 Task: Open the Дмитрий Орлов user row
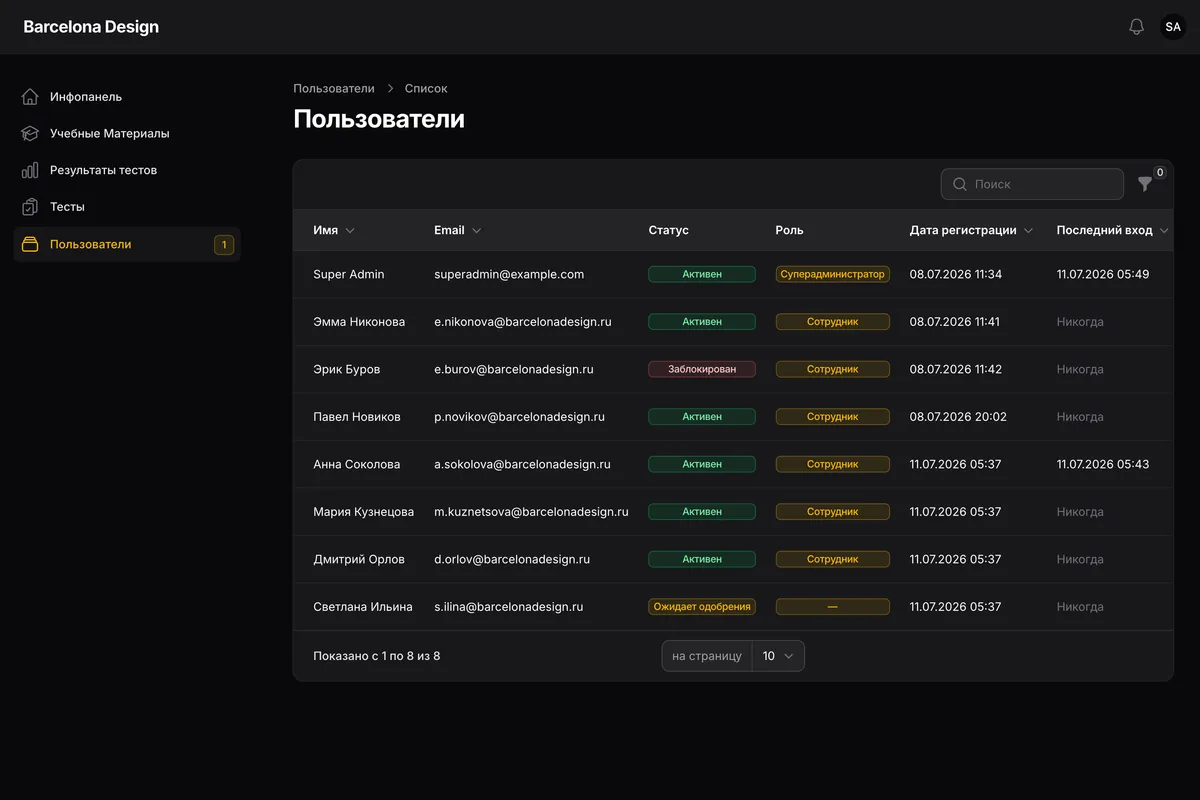coord(733,559)
